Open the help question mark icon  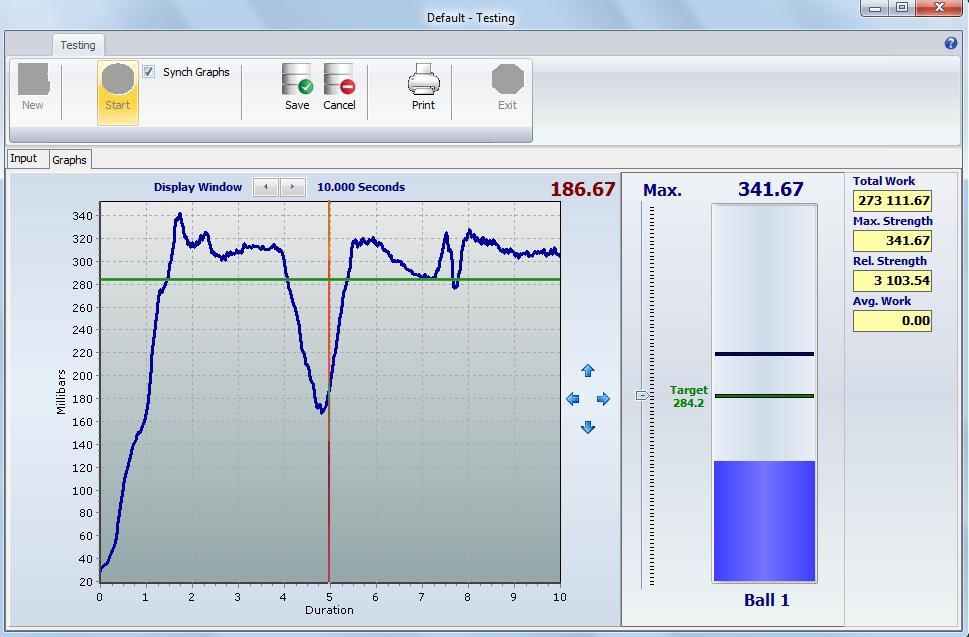click(x=951, y=44)
